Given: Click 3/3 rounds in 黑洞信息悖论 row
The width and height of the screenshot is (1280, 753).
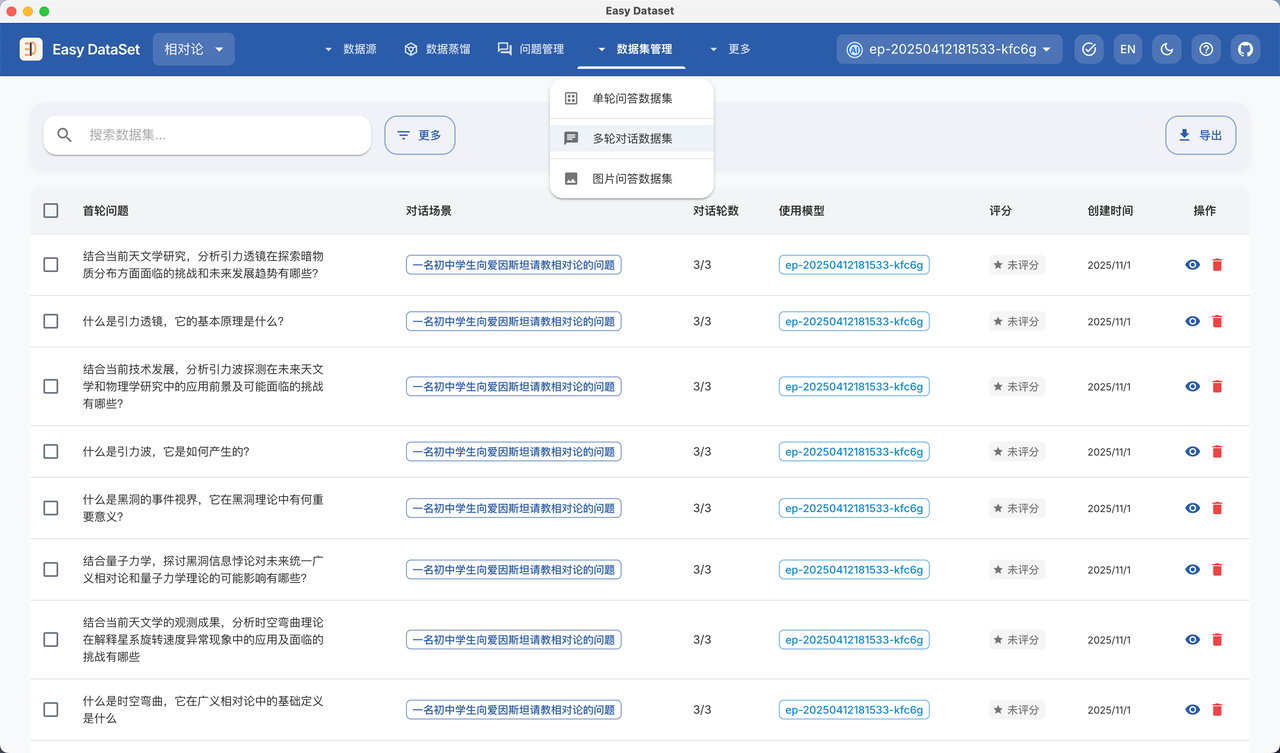Looking at the screenshot, I should 702,569.
